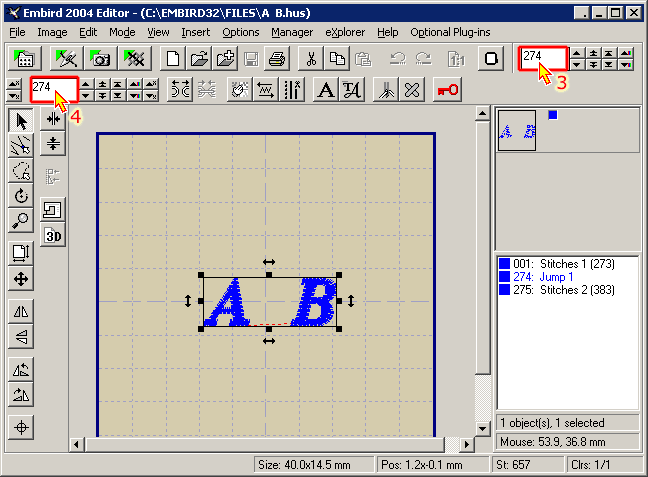
Task: Click the green-cornered cross-stitch icon
Action: tap(135, 58)
